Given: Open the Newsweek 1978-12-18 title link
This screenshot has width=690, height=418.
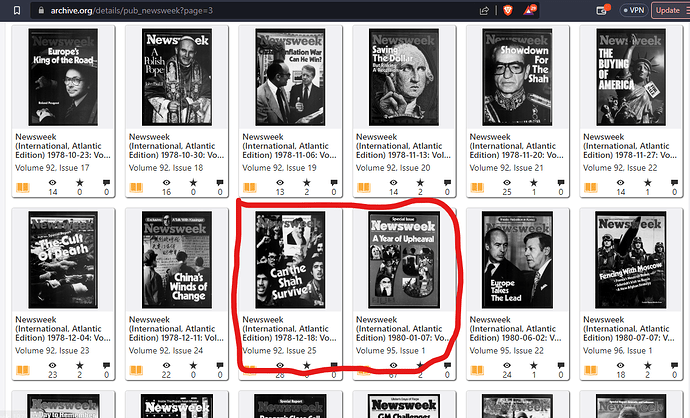Looking at the screenshot, I should (x=290, y=329).
